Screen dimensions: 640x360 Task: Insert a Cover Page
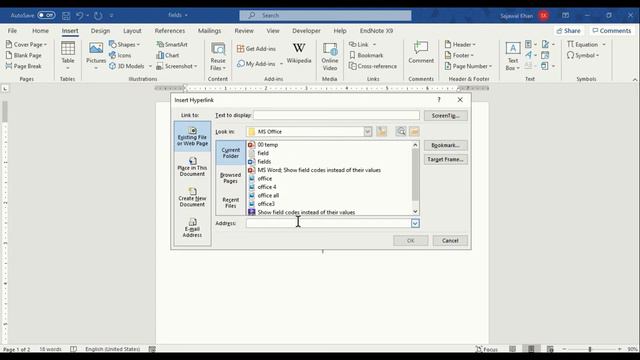(x=27, y=44)
